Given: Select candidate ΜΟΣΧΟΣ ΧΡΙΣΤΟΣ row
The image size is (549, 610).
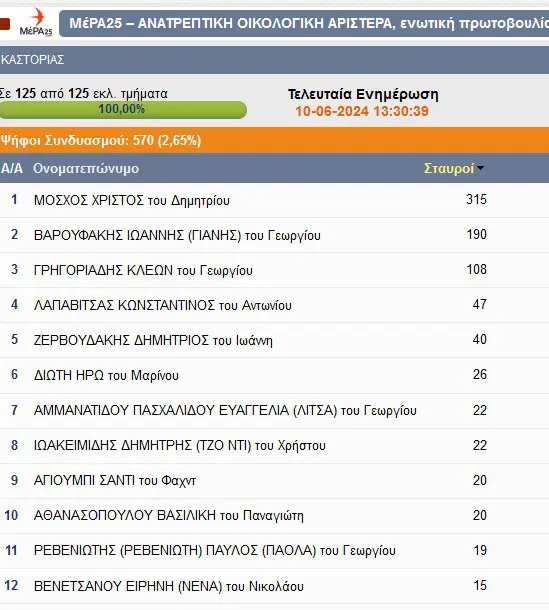Looking at the screenshot, I should pyautogui.click(x=274, y=200).
